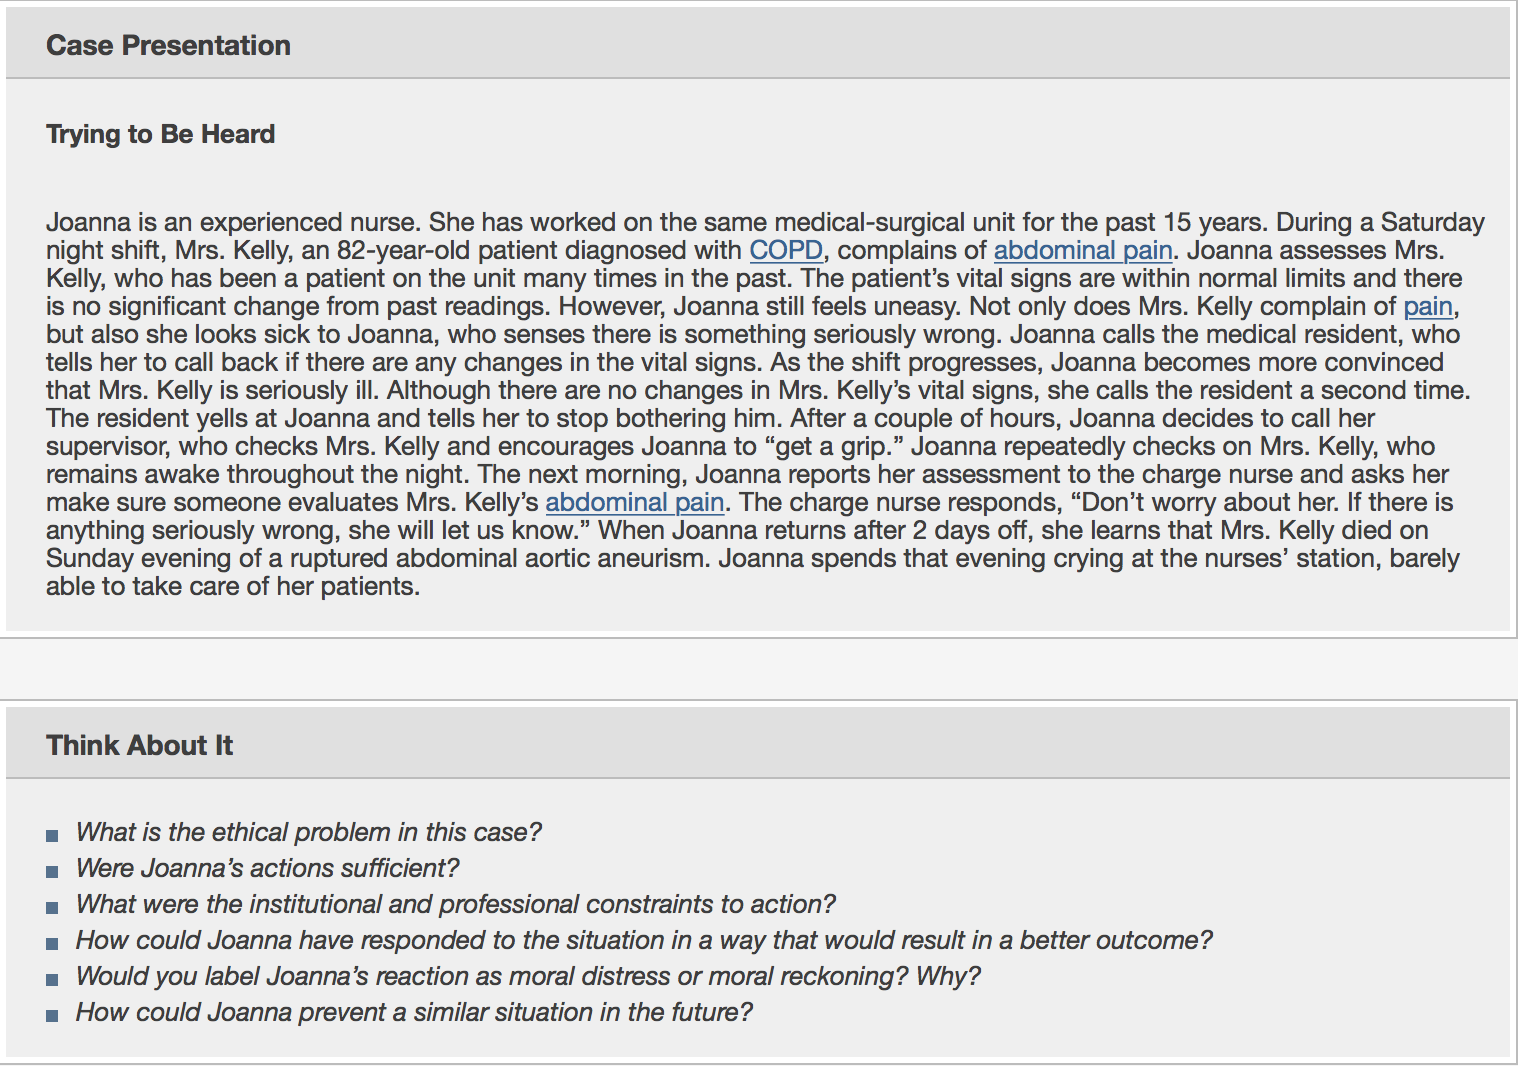Click the "Were Joanna's actions sufficient?" question
1518x1066 pixels.
(267, 868)
